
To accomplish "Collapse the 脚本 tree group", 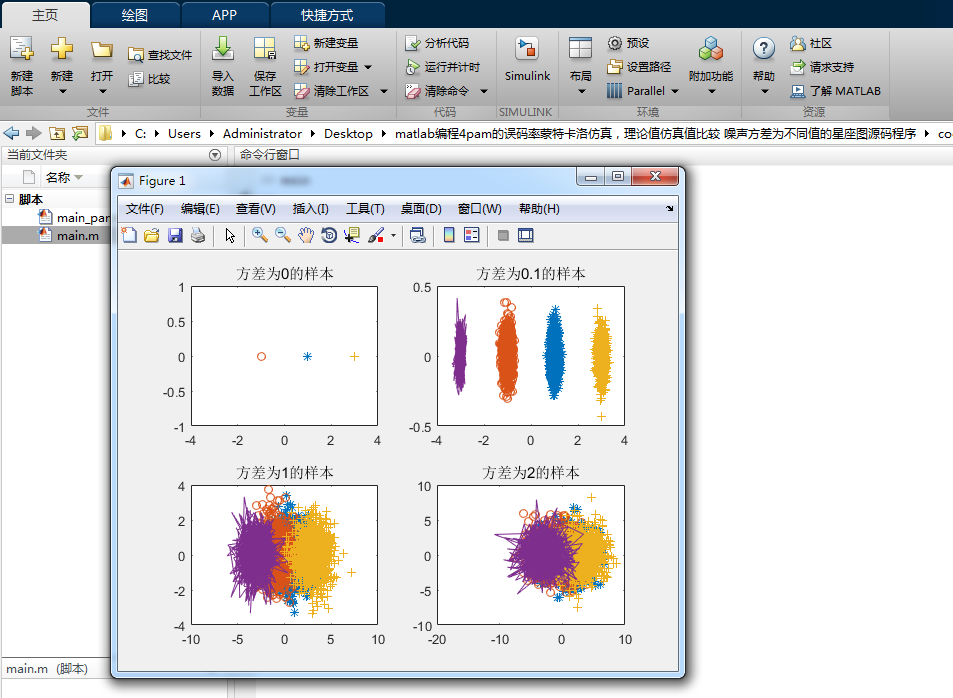I will click(x=9, y=199).
